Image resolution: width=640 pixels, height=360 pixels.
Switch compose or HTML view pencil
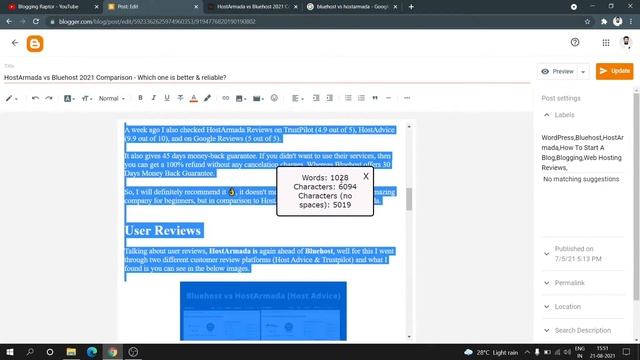[x=11, y=98]
